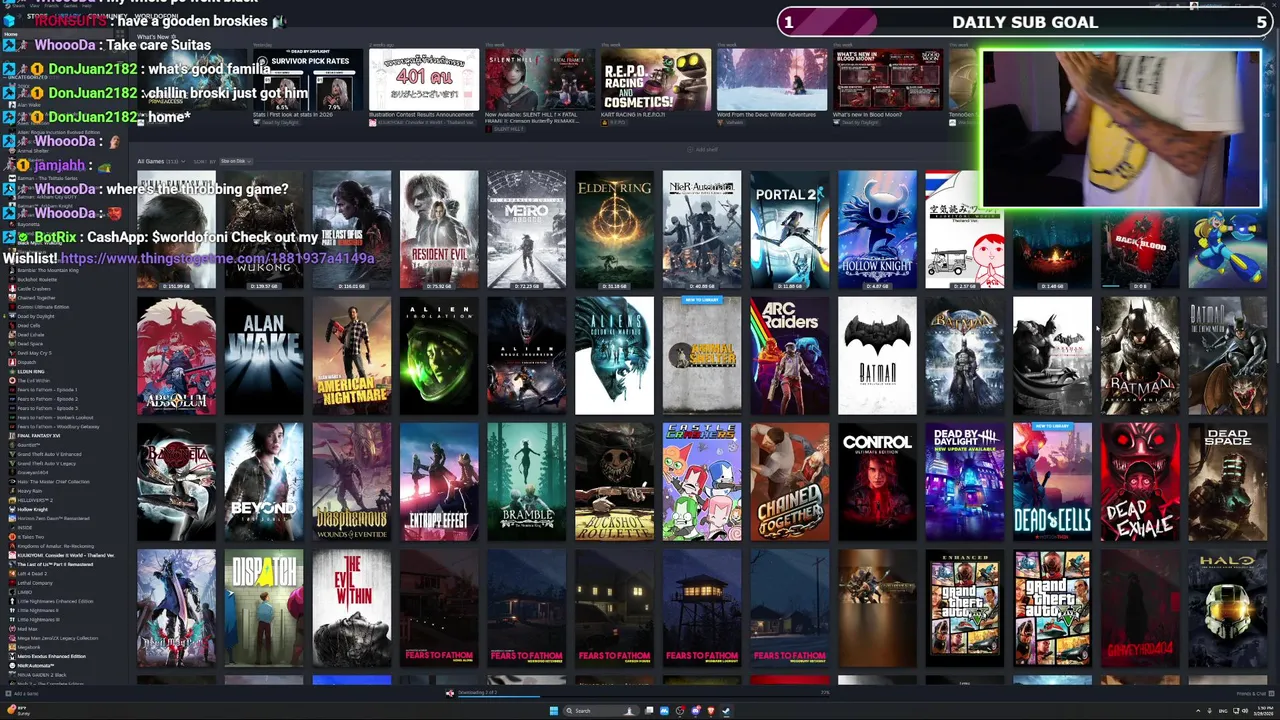Viewport: 1280px width, 720px height.
Task: Select It Takes Two in the sidebar
Action: (31, 537)
